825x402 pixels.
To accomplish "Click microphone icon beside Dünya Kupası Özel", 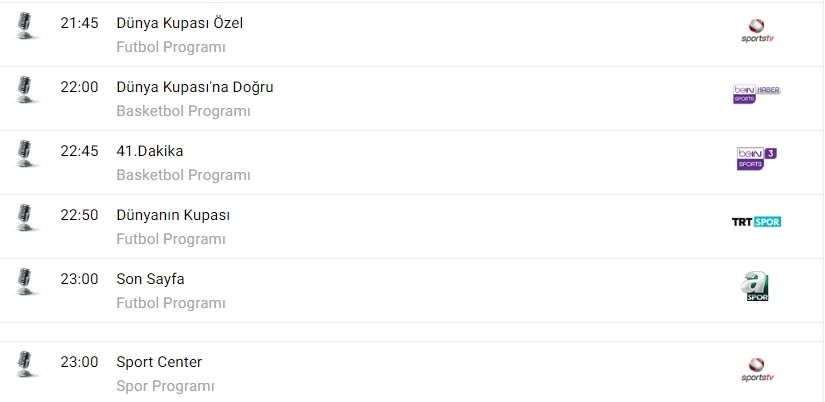I will (27, 26).
